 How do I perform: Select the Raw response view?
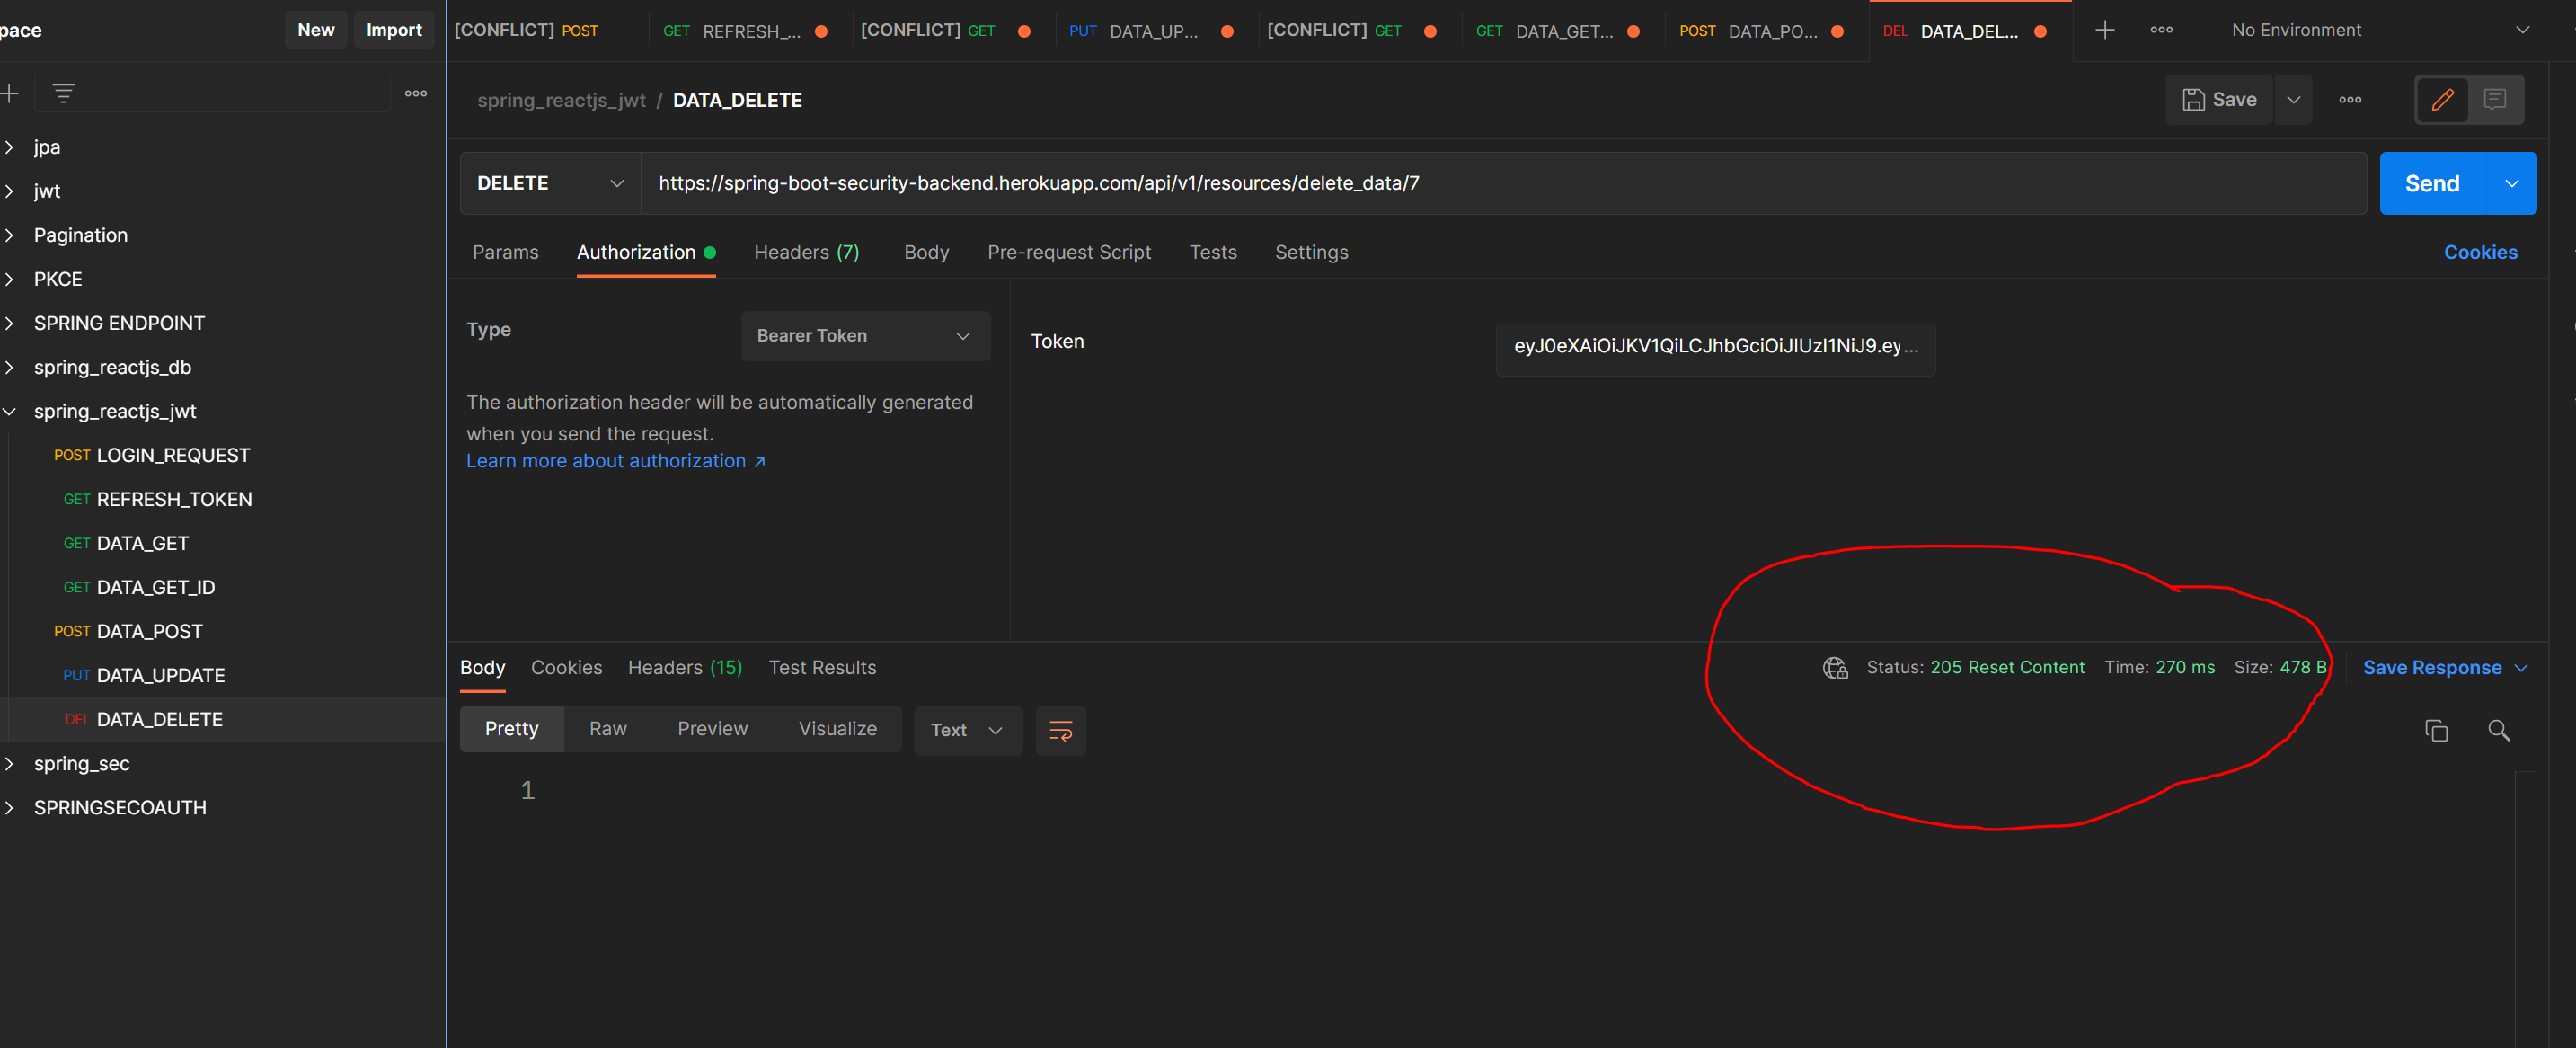[x=607, y=729]
